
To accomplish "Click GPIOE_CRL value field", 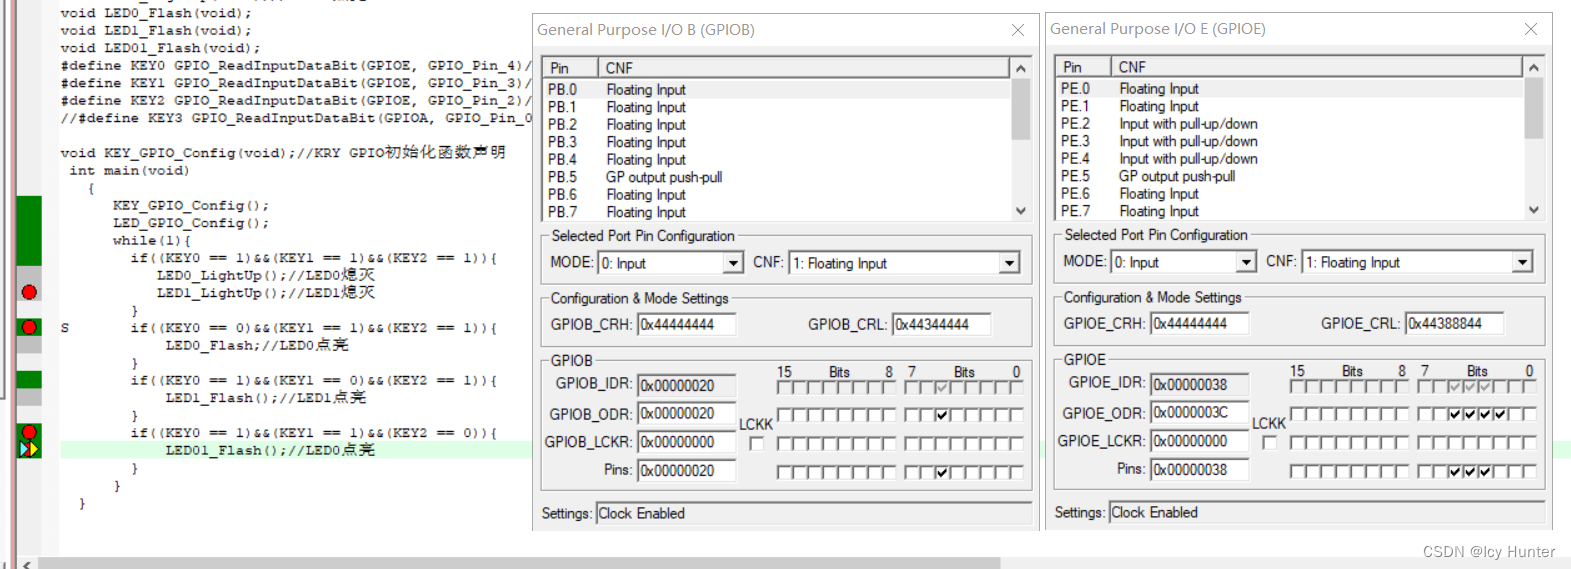I will [x=1455, y=323].
